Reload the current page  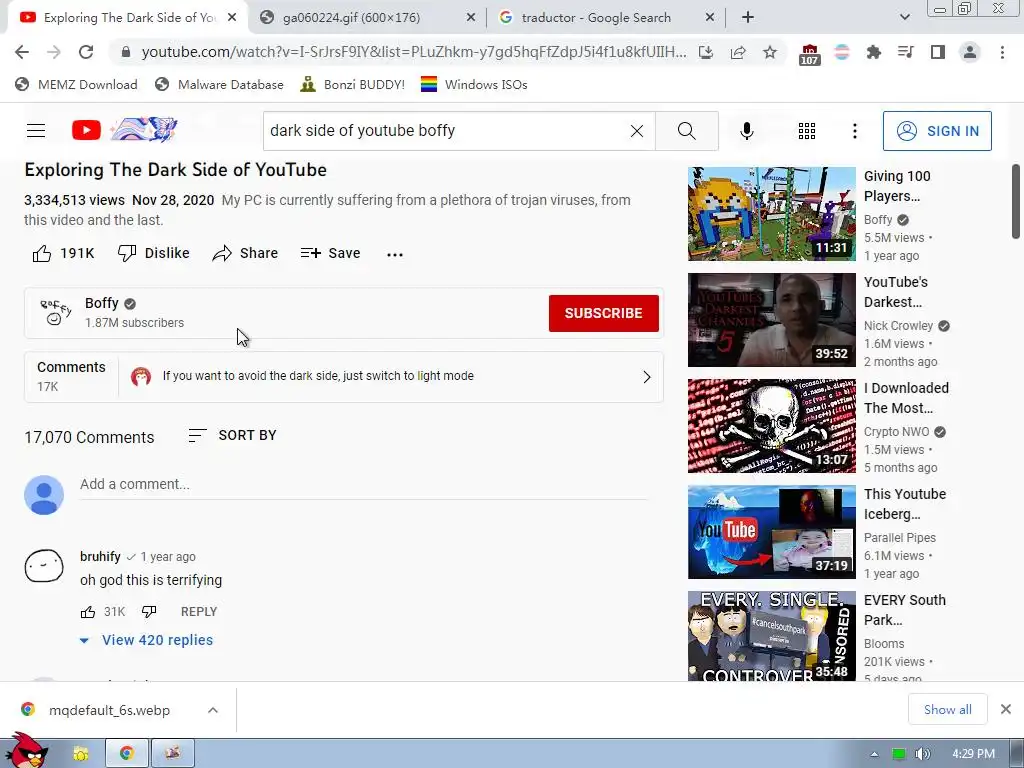coord(86,52)
